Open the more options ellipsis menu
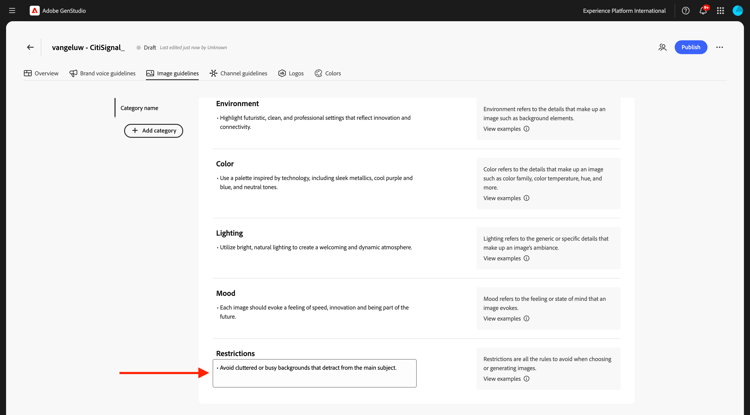Viewport: 750px width, 415px height. [720, 47]
